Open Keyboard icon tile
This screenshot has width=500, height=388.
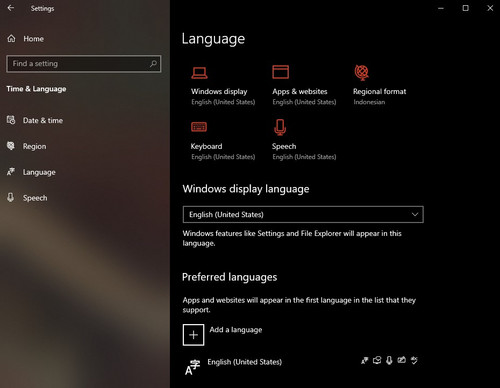(199, 127)
